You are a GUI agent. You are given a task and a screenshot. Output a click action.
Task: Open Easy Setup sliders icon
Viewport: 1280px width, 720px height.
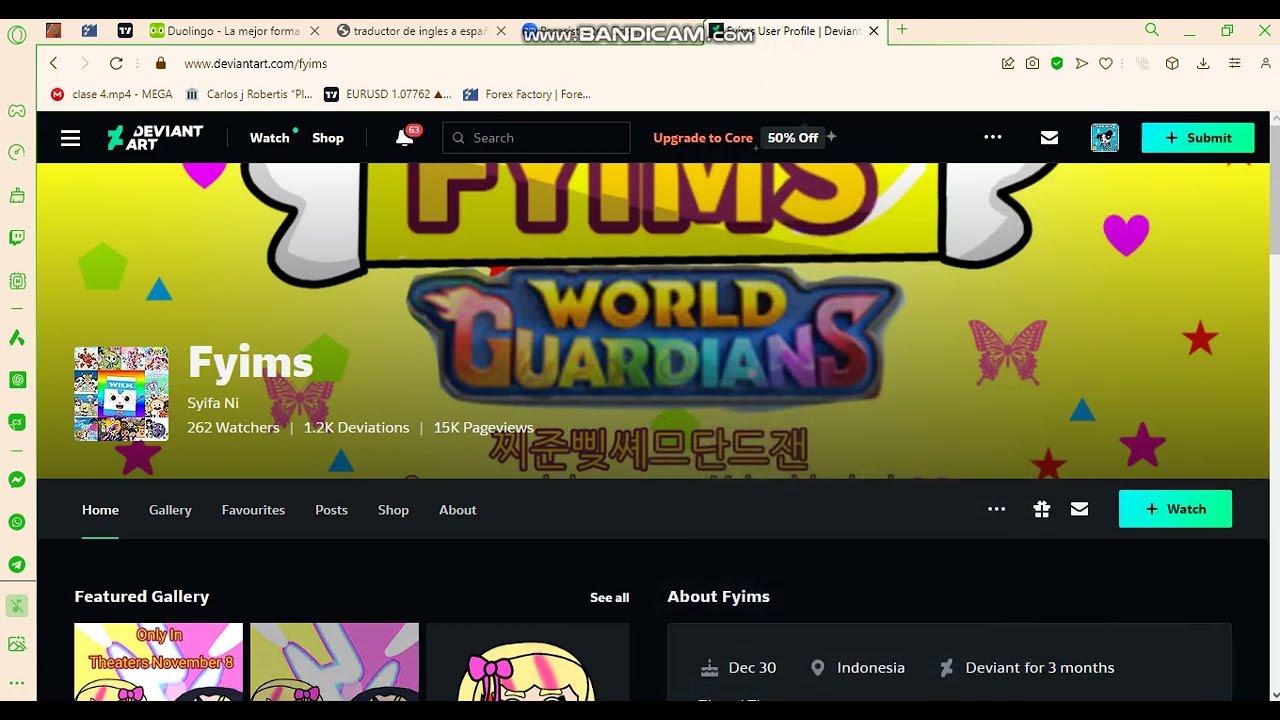(1235, 63)
